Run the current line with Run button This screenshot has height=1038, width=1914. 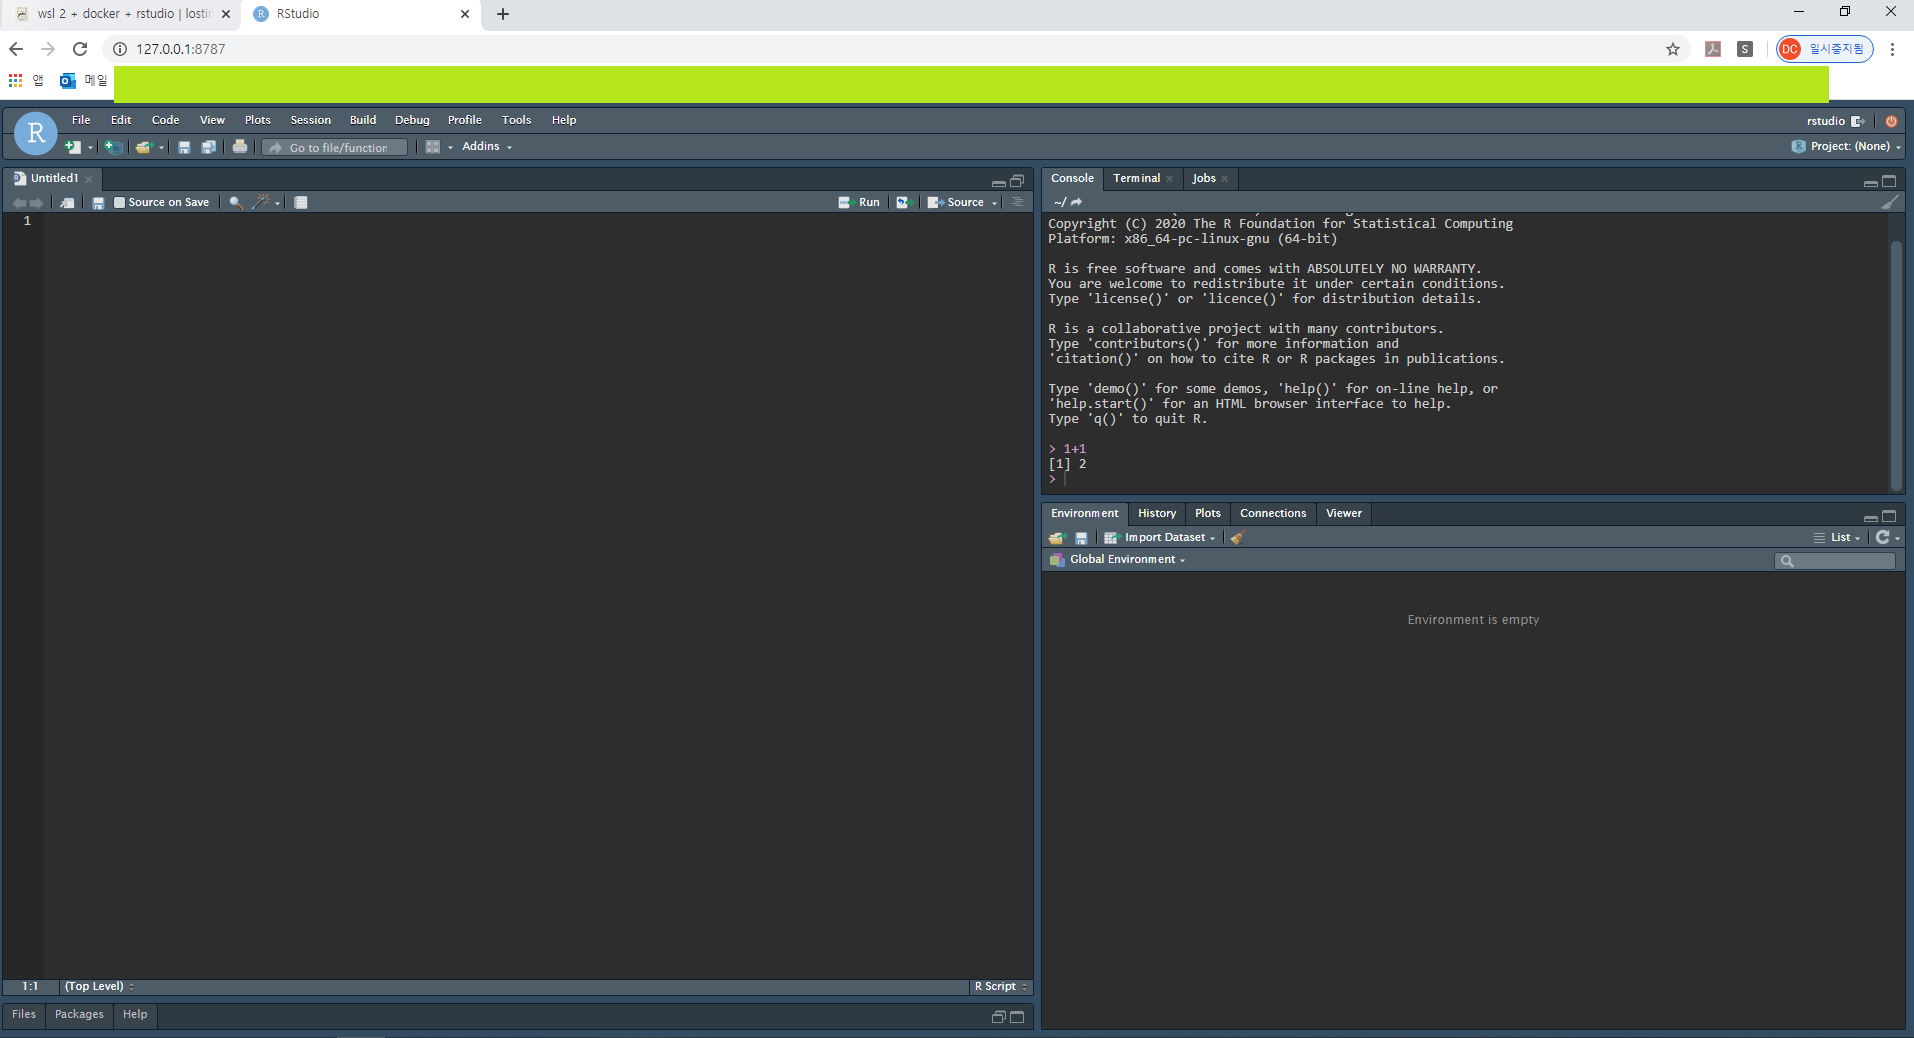(860, 202)
